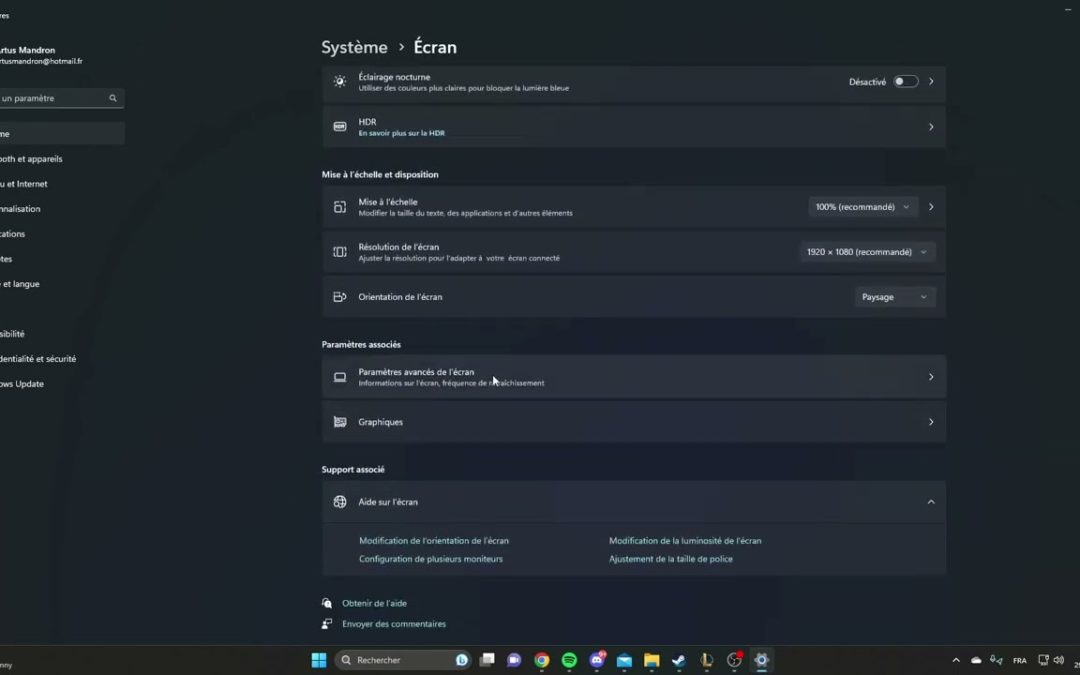
Task: Open the HDR settings page chevron
Action: 931,127
